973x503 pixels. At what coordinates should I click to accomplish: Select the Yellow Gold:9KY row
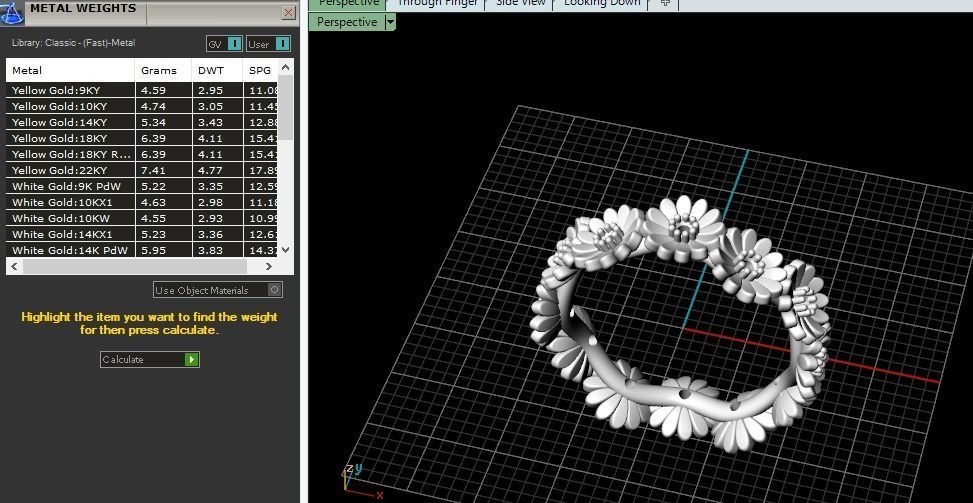[x=141, y=90]
